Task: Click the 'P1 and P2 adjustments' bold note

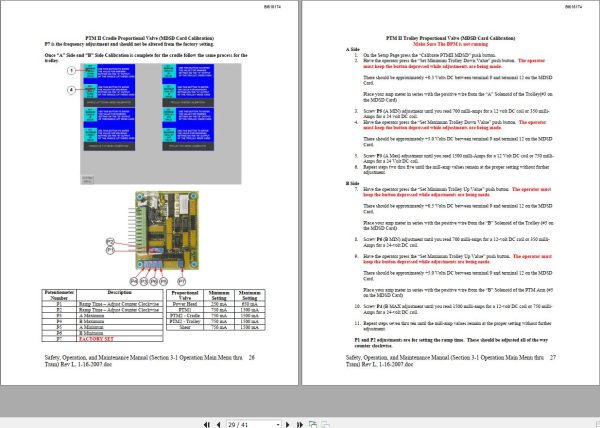Action: coord(451,343)
